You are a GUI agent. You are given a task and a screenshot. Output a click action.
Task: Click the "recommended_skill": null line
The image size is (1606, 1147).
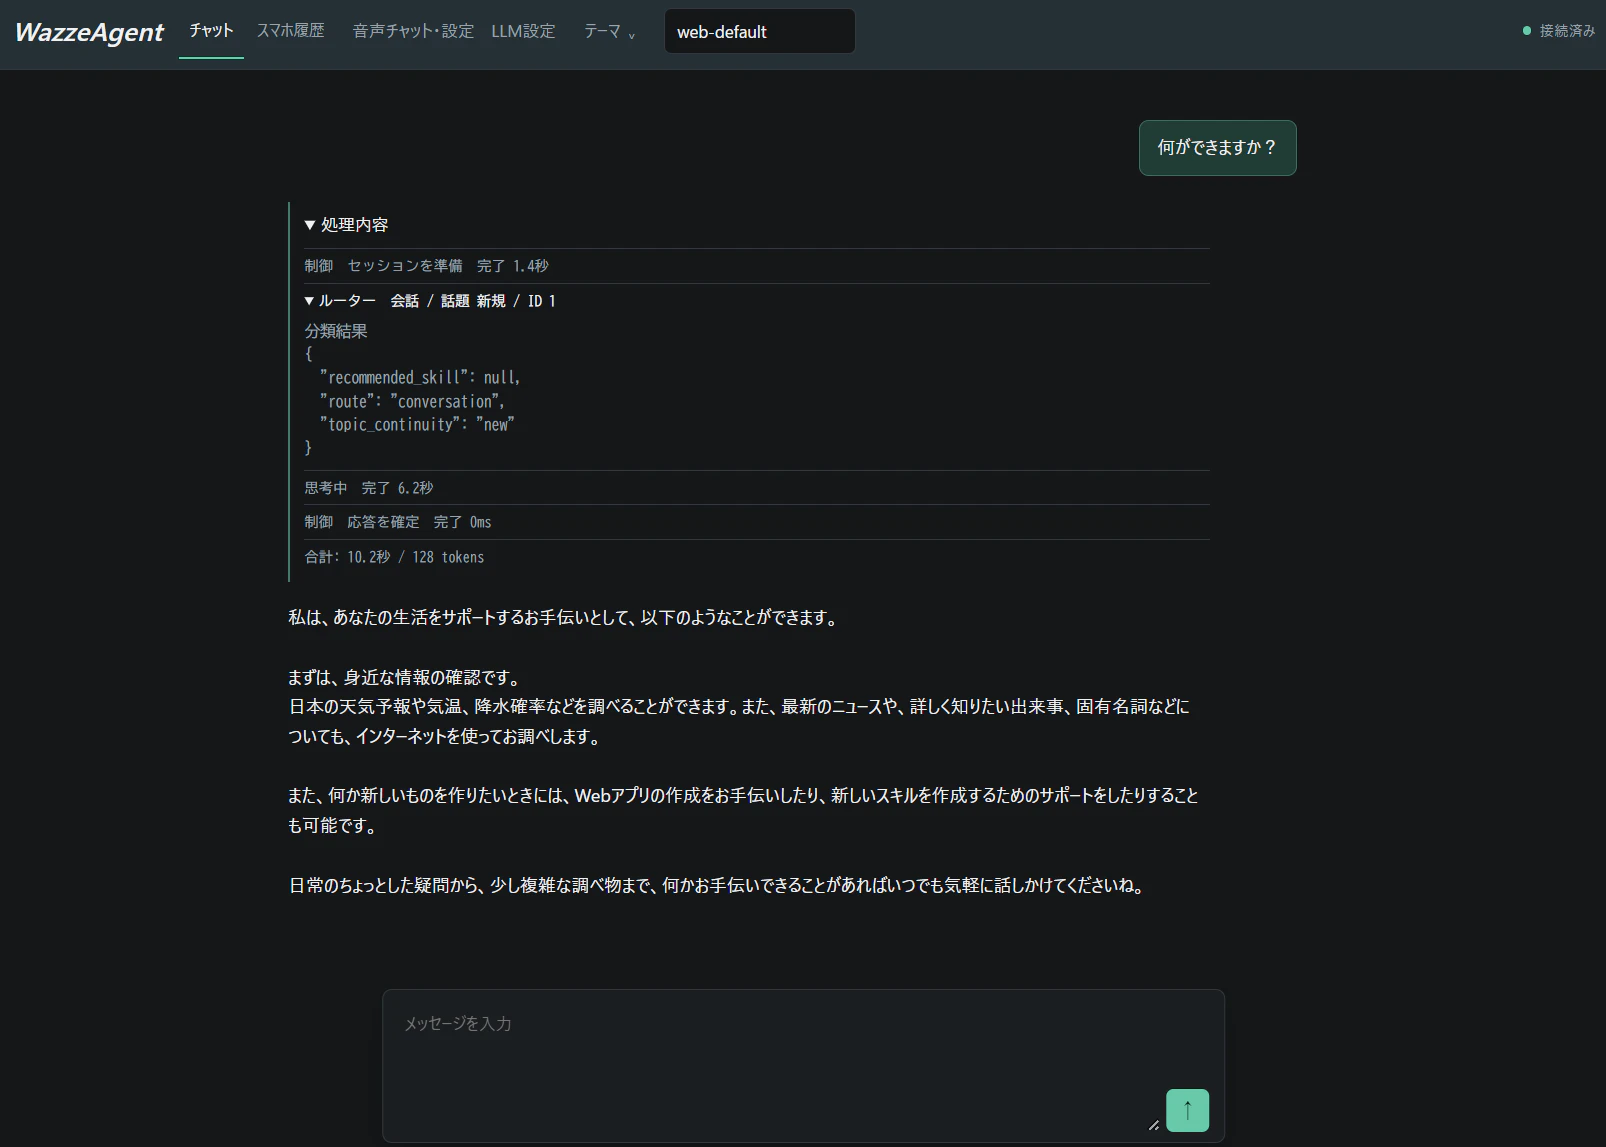click(x=420, y=377)
